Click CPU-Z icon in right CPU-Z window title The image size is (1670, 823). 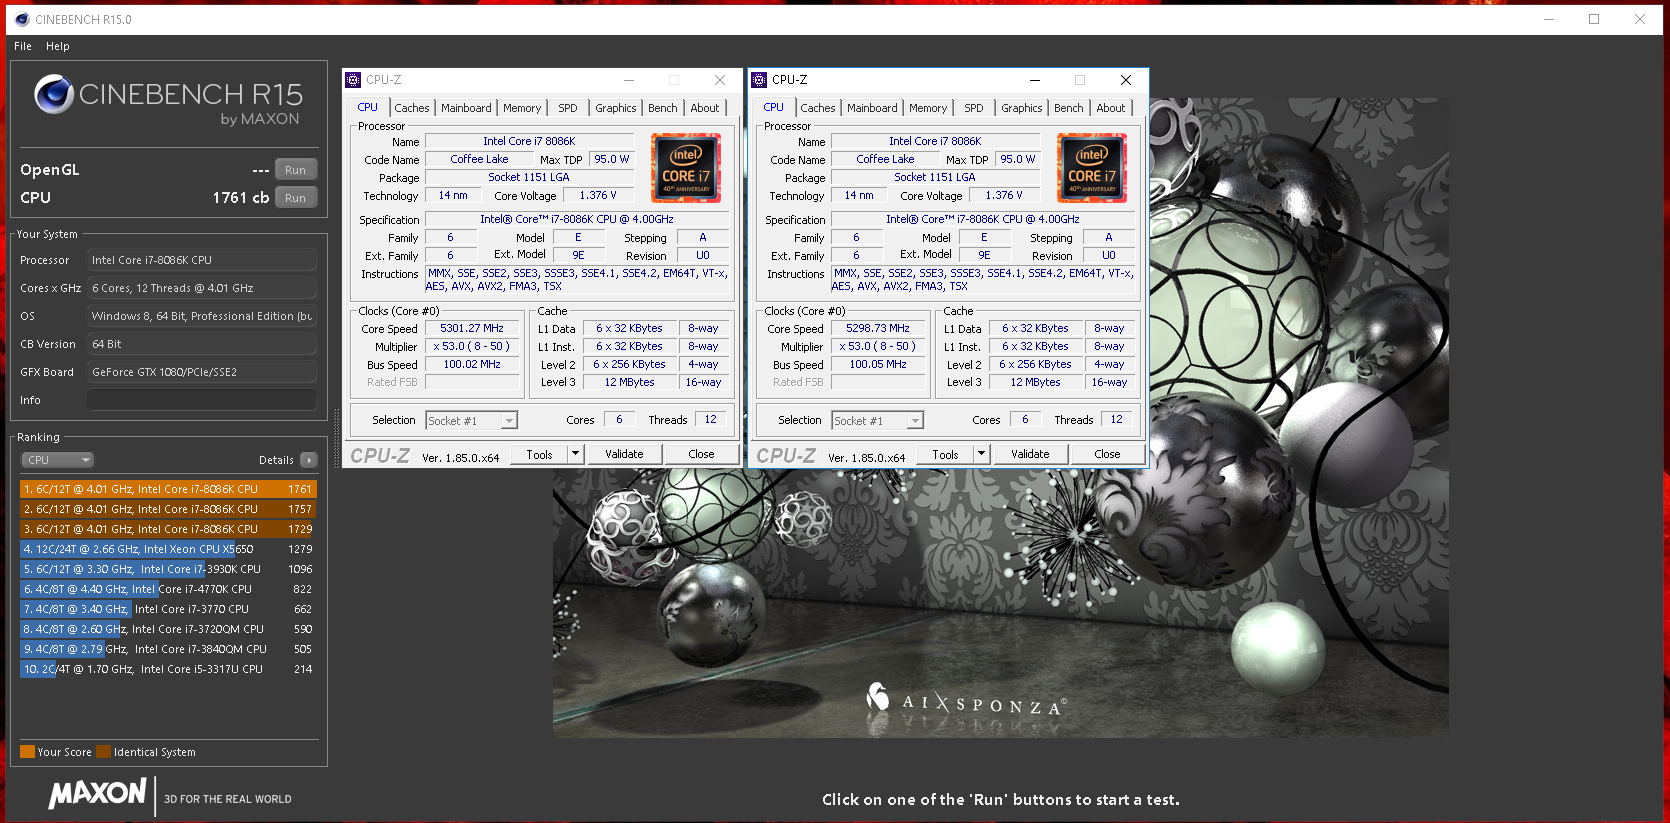click(x=759, y=80)
